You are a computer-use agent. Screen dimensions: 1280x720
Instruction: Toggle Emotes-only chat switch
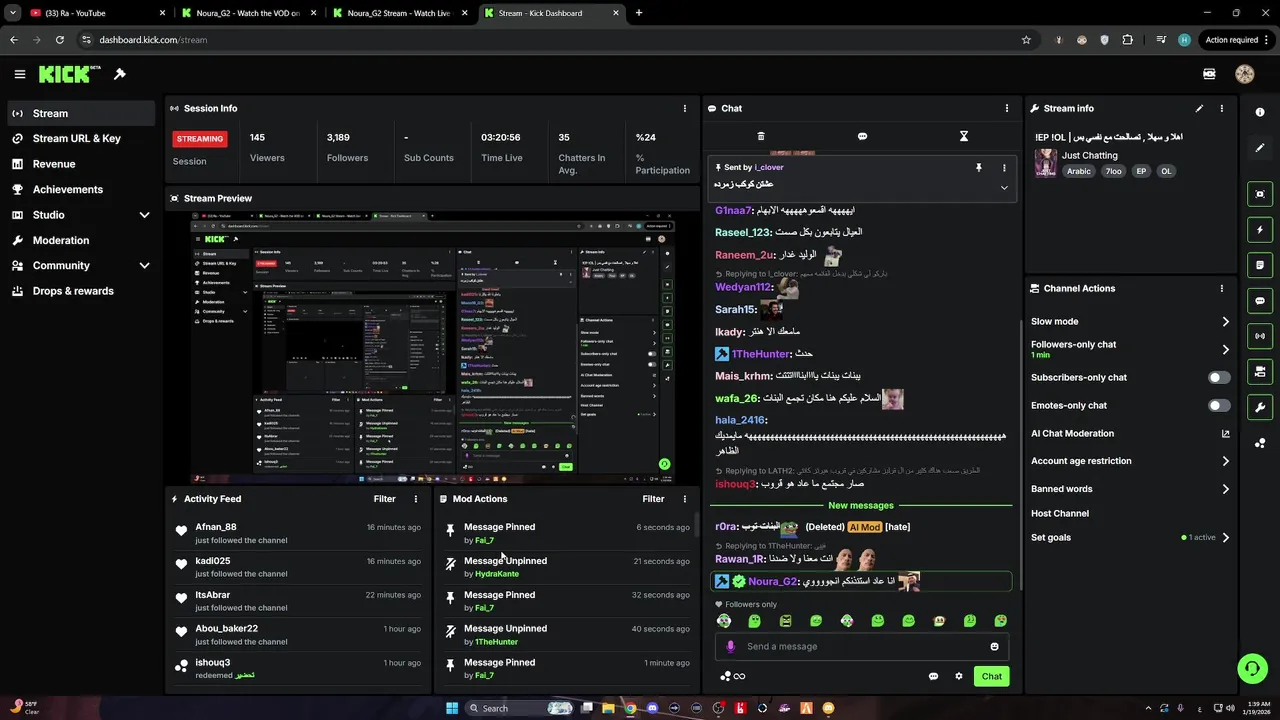1219,405
